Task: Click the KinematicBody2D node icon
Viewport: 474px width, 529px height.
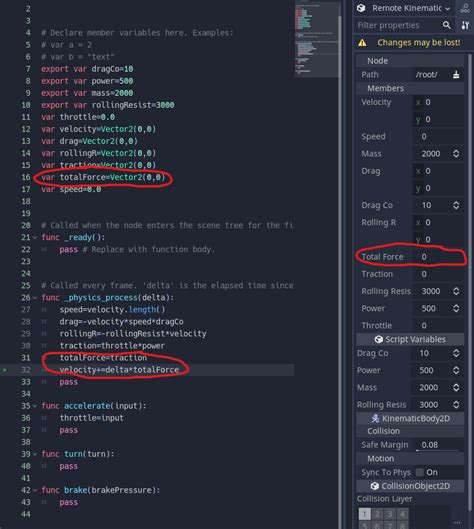Action: tap(375, 419)
